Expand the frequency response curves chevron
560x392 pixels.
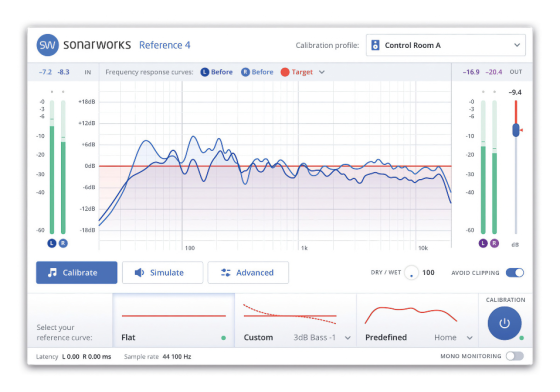point(322,72)
